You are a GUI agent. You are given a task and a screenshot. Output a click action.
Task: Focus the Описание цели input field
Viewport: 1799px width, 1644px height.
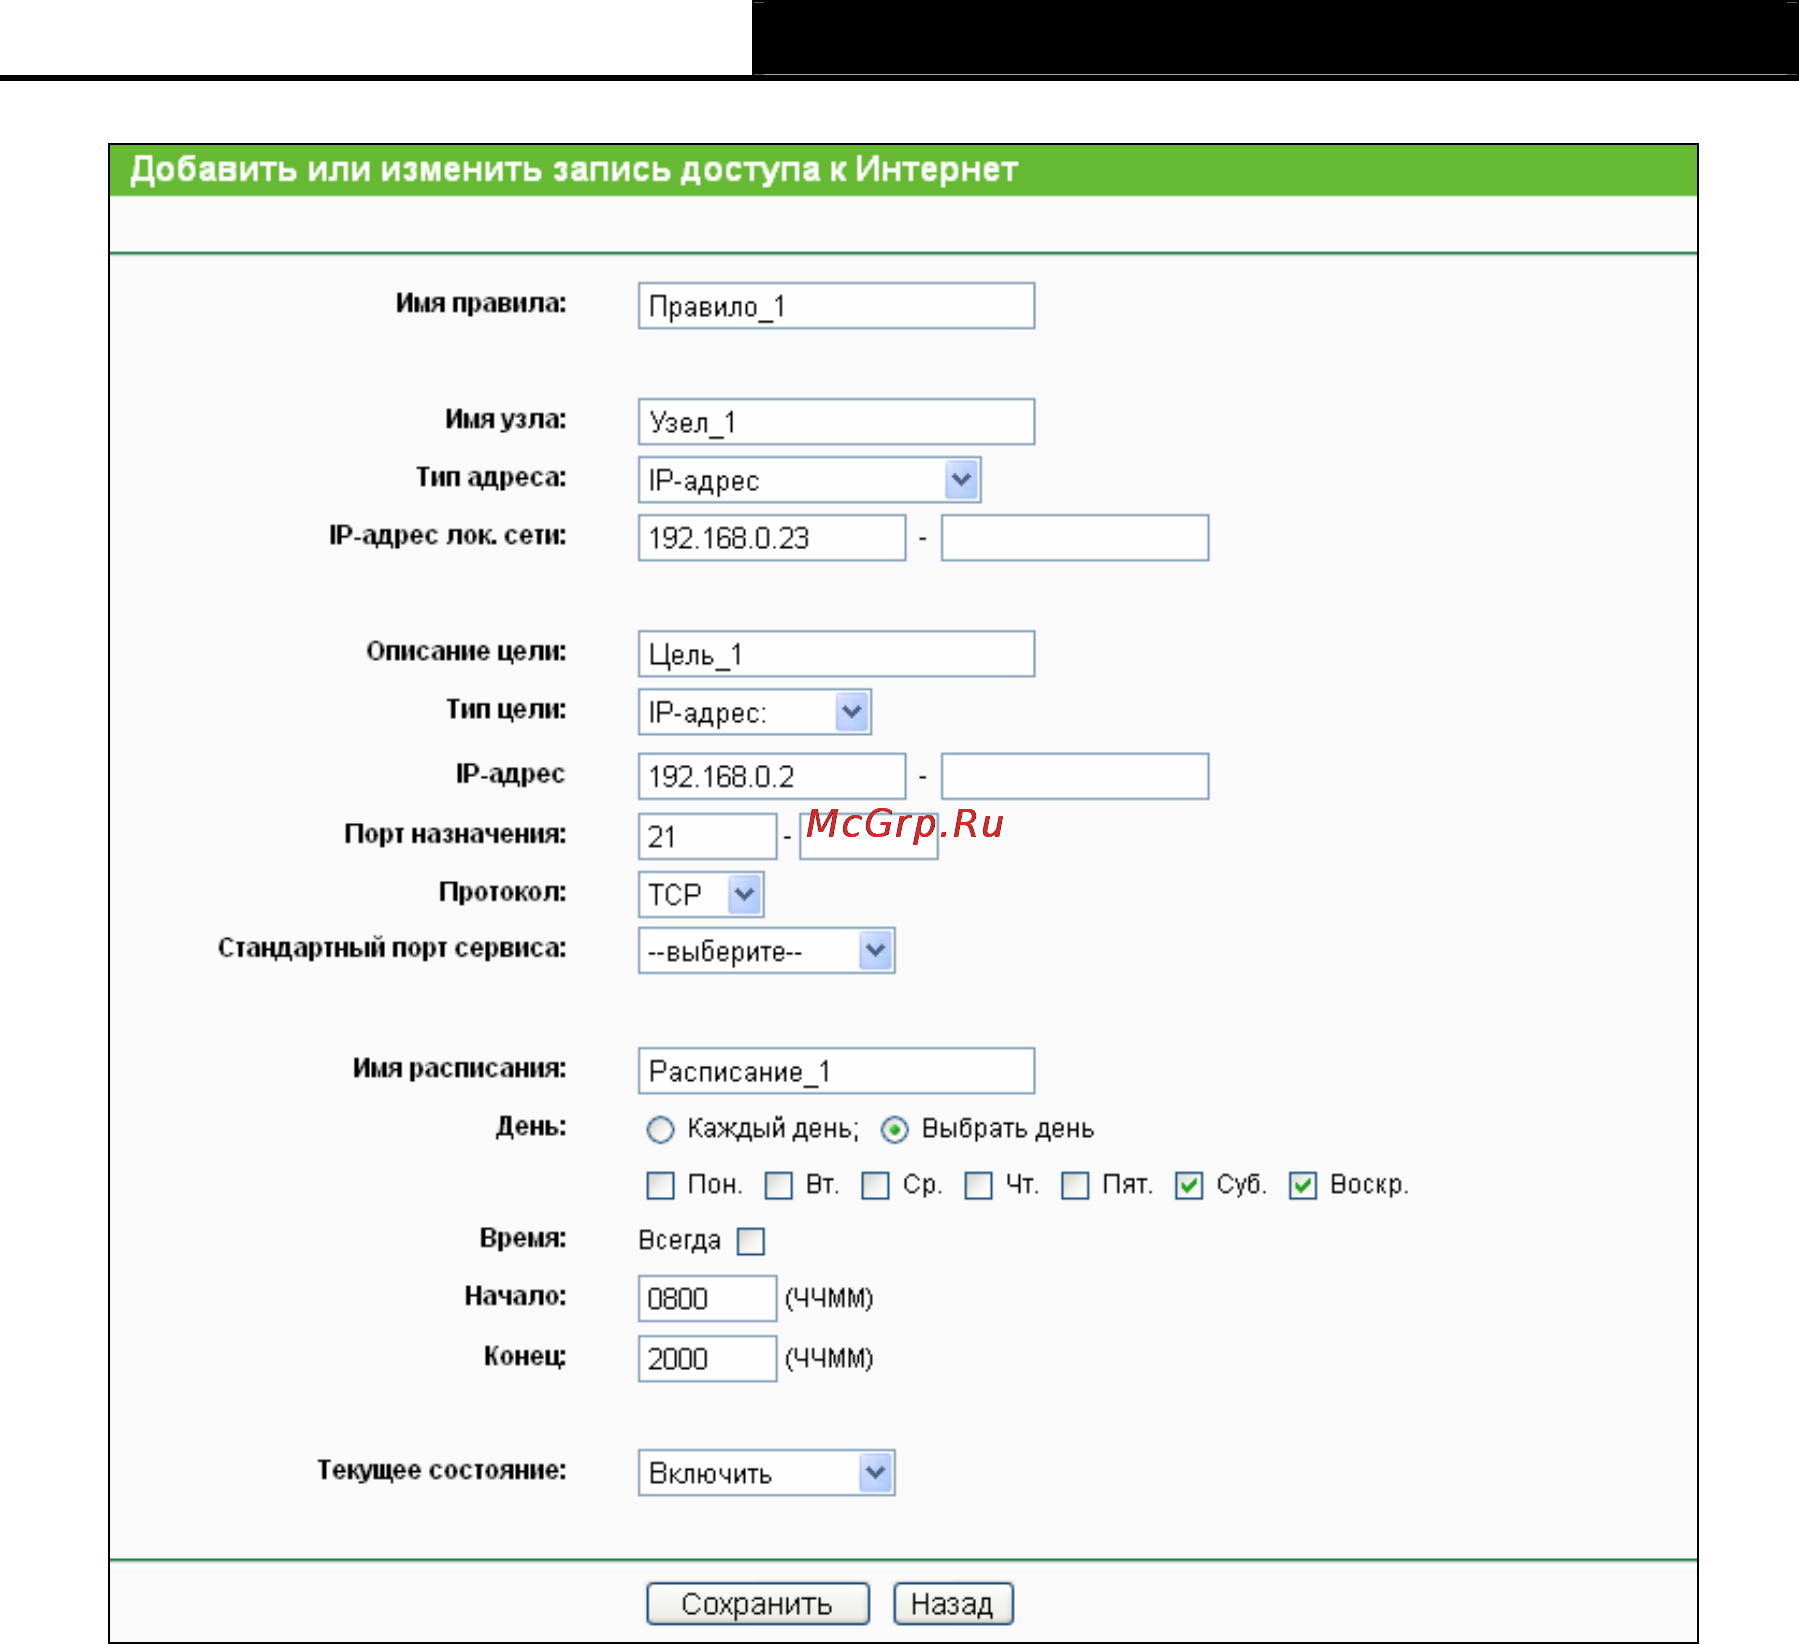point(836,654)
